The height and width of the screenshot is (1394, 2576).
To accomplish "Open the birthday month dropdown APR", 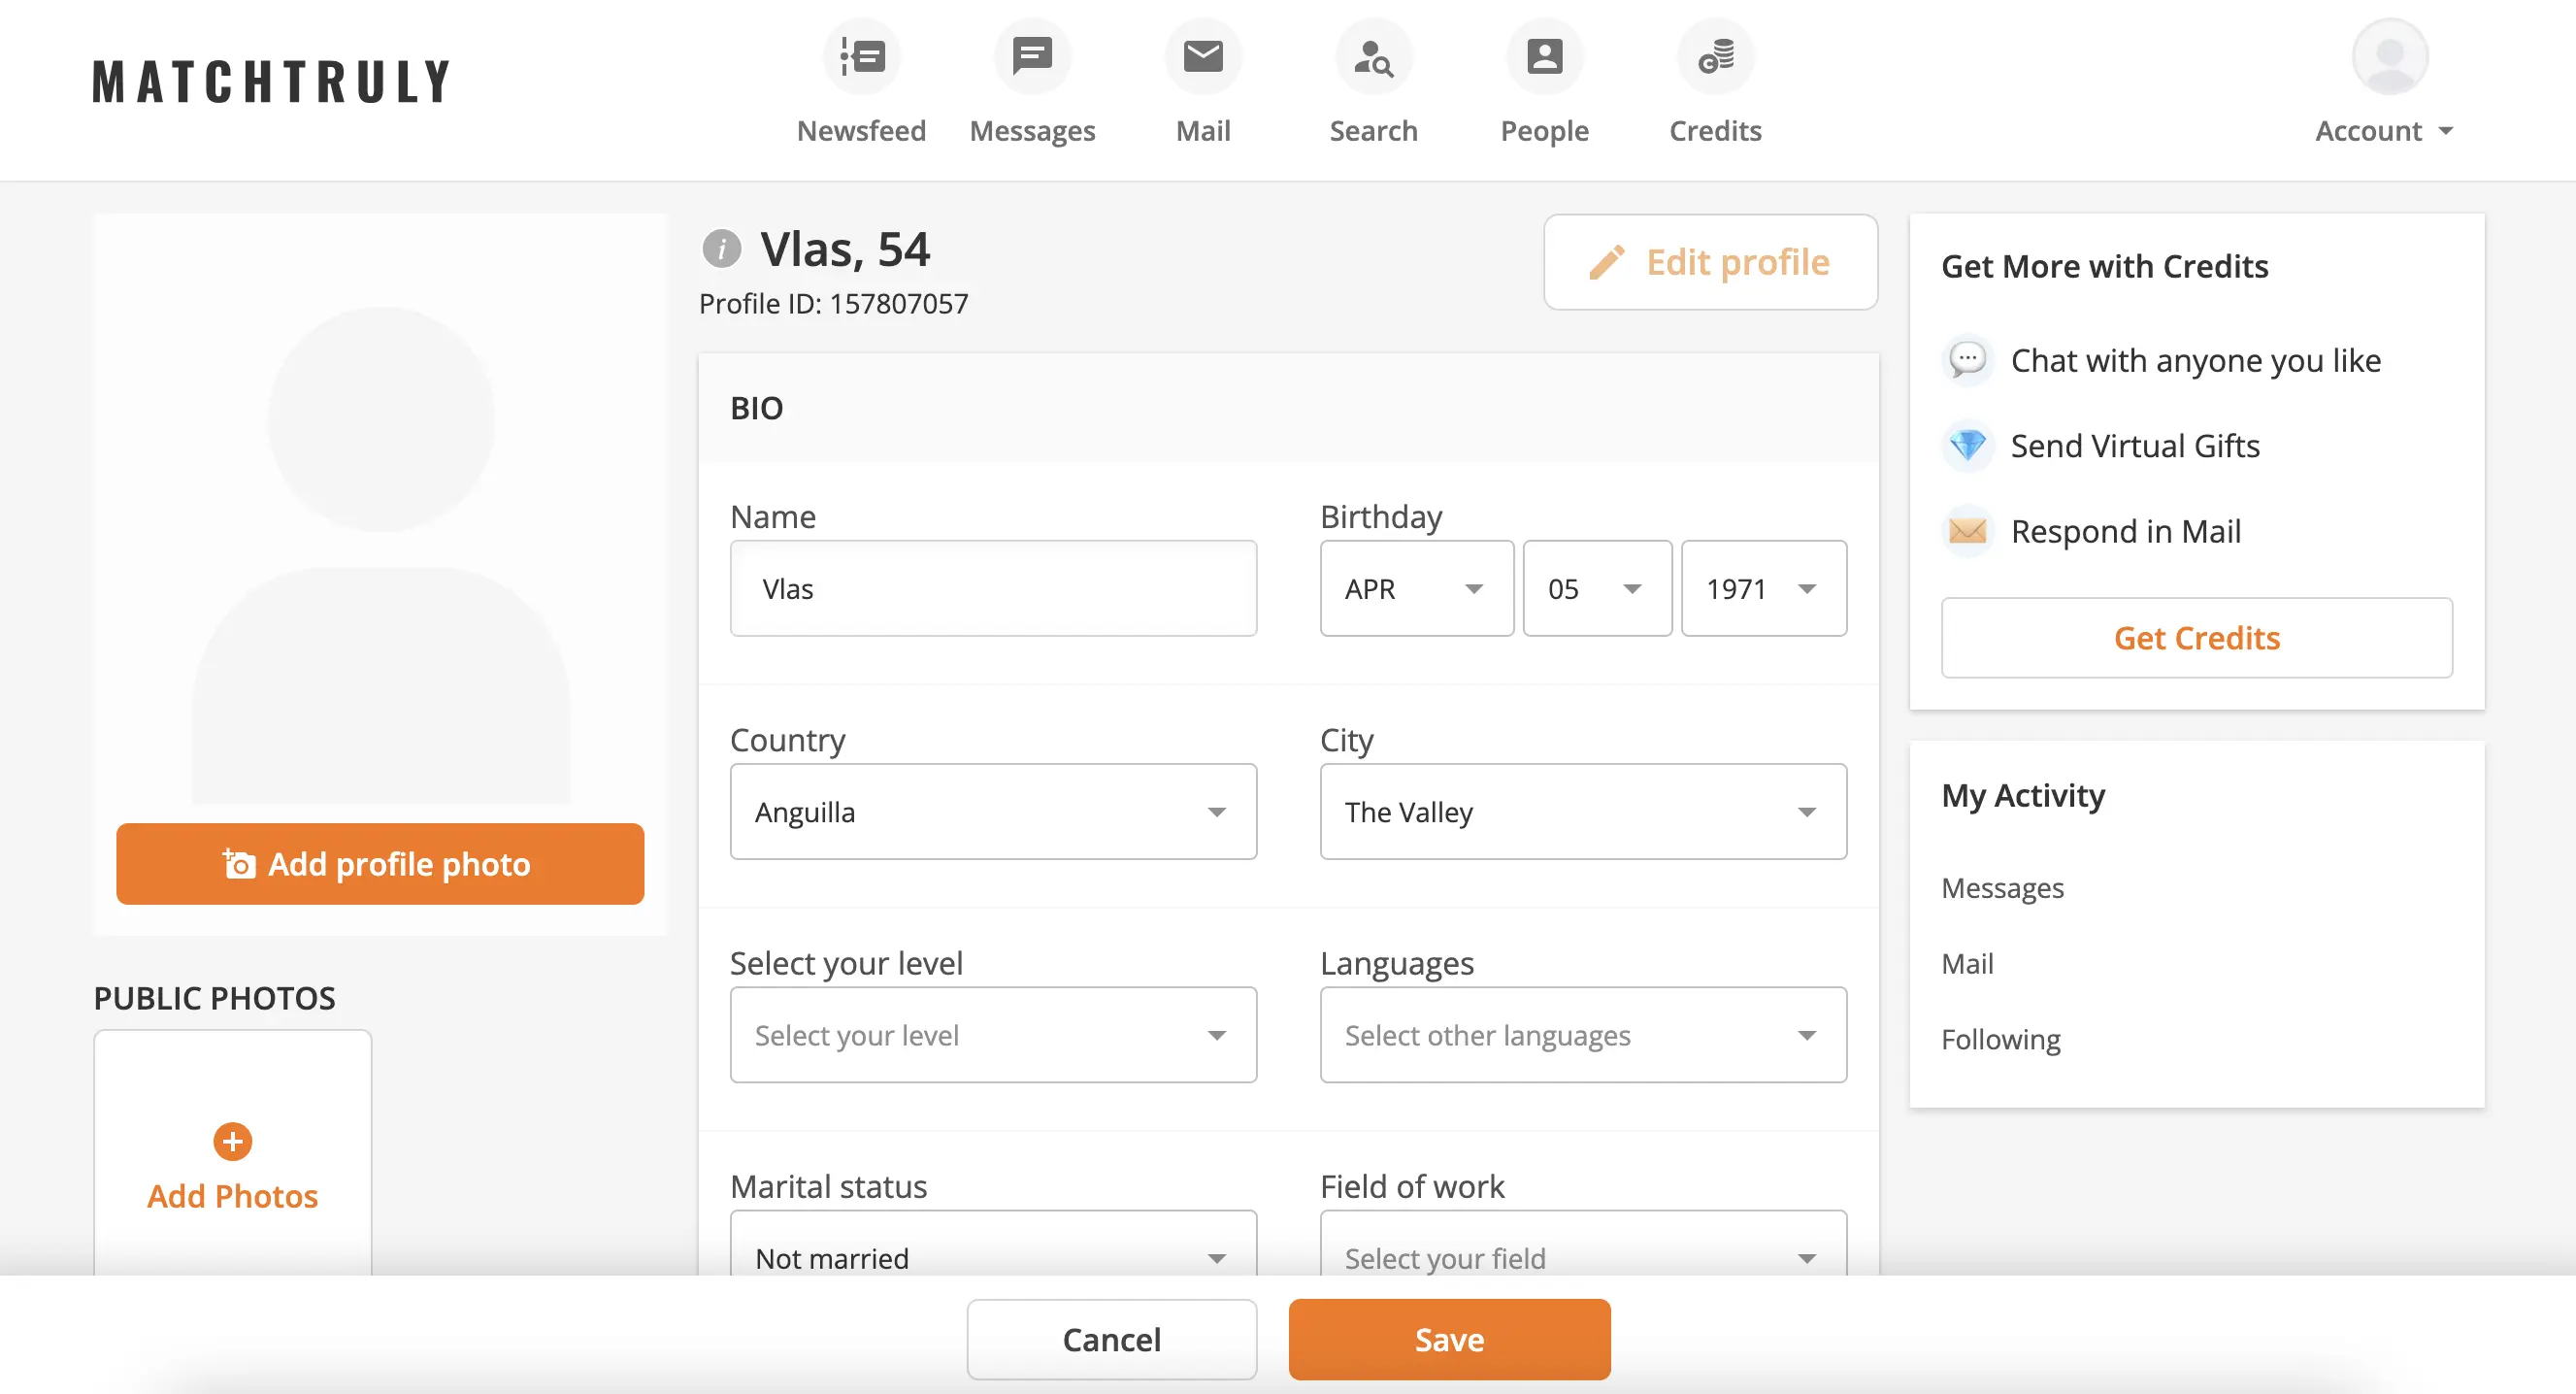I will point(1416,589).
